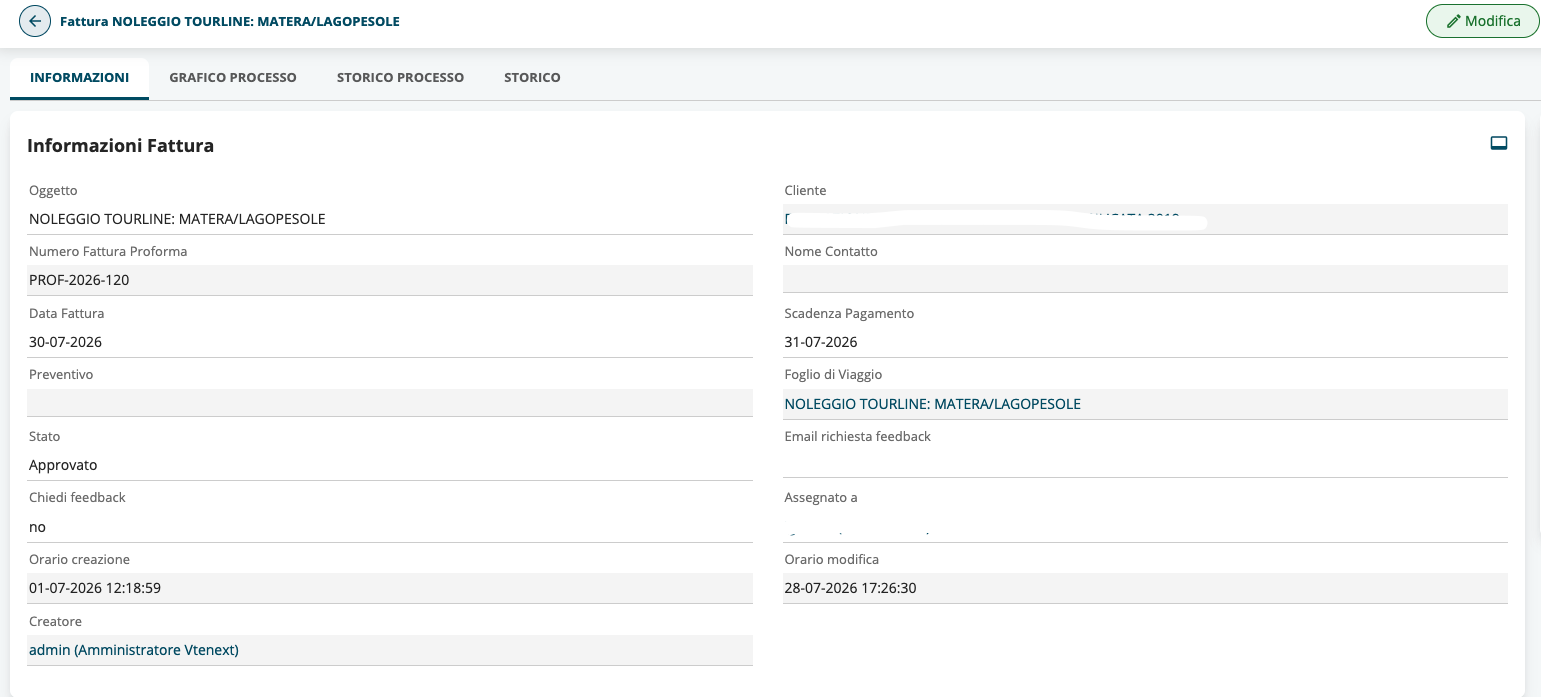Click the empty Nome Contatto field

pyautogui.click(x=1145, y=279)
